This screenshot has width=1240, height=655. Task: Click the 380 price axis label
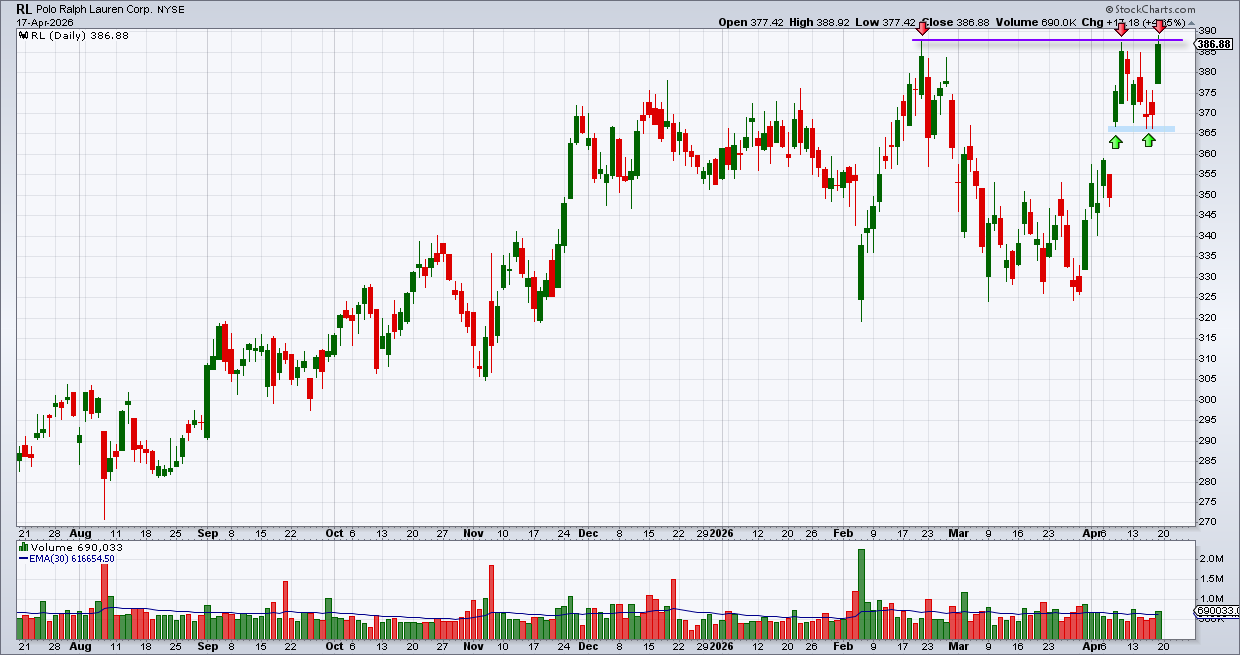pyautogui.click(x=1208, y=72)
